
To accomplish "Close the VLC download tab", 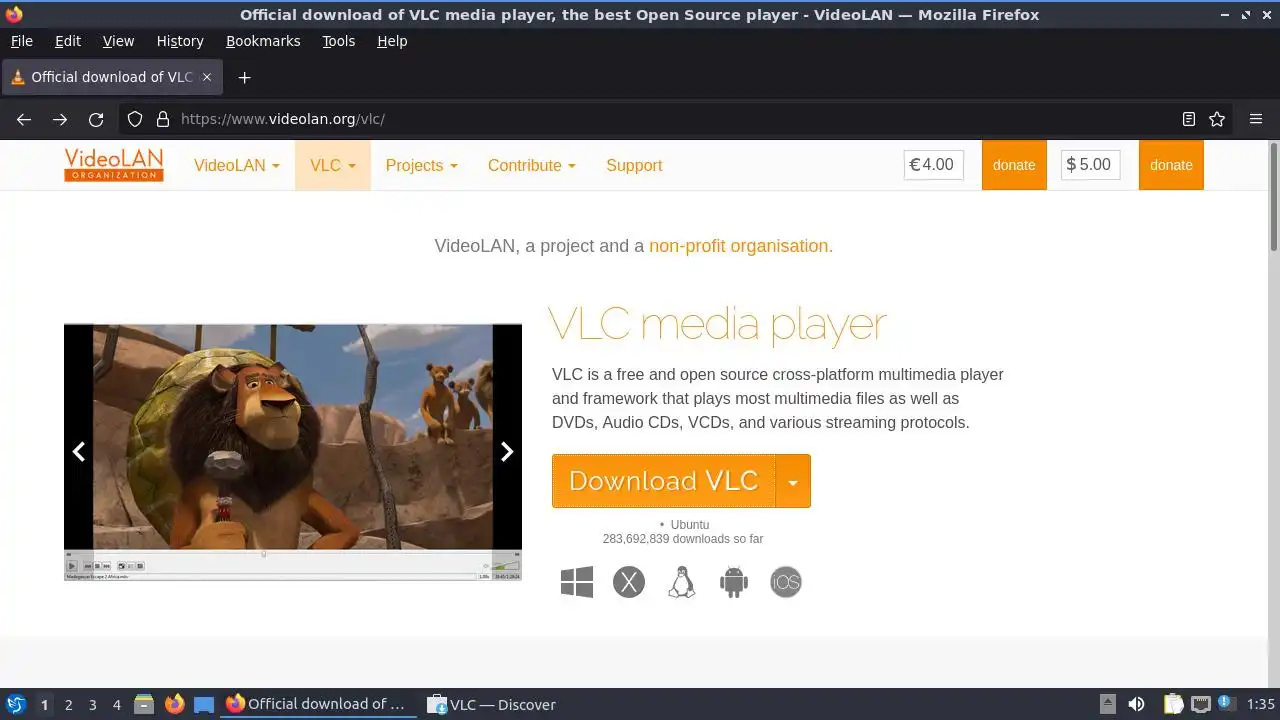I will tap(207, 77).
